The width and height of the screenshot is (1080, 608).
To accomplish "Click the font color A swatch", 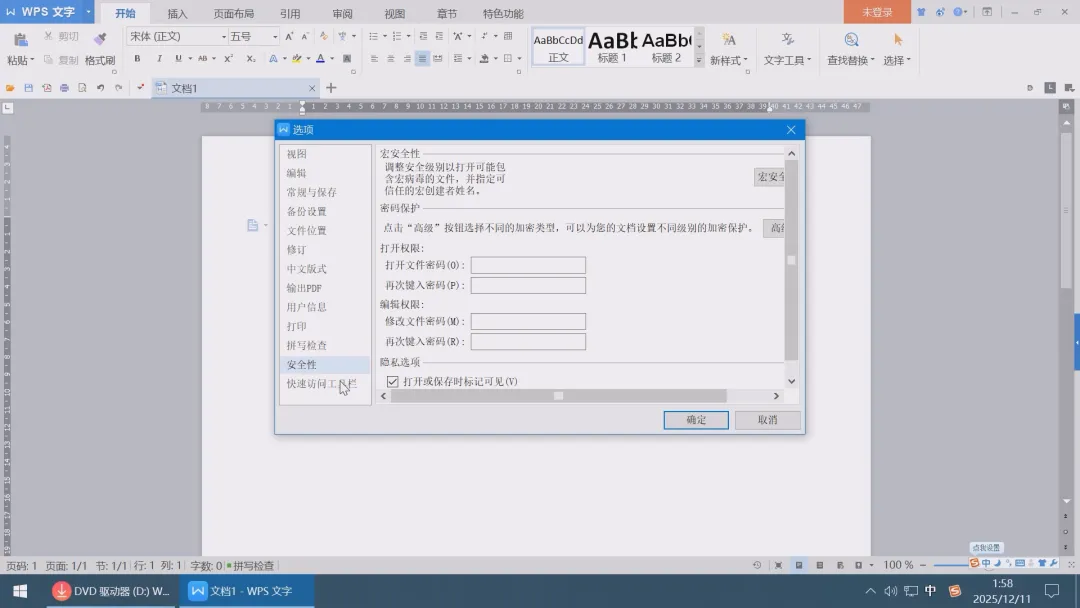I will tap(320, 59).
